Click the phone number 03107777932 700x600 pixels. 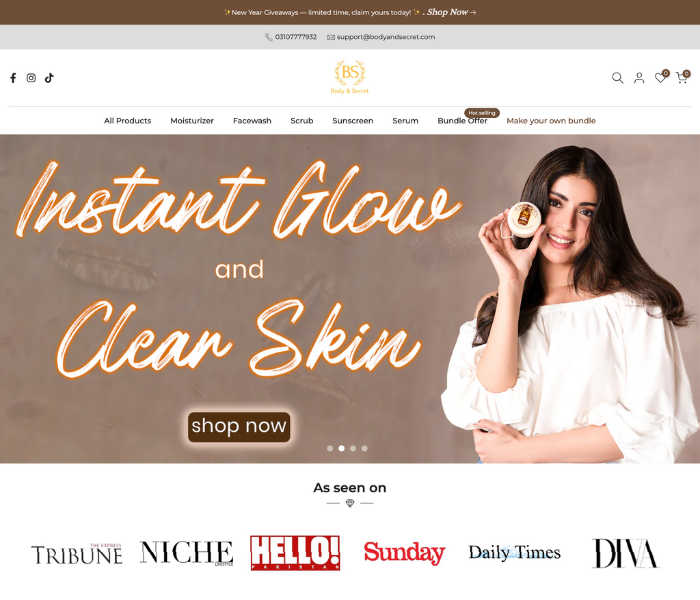(296, 37)
